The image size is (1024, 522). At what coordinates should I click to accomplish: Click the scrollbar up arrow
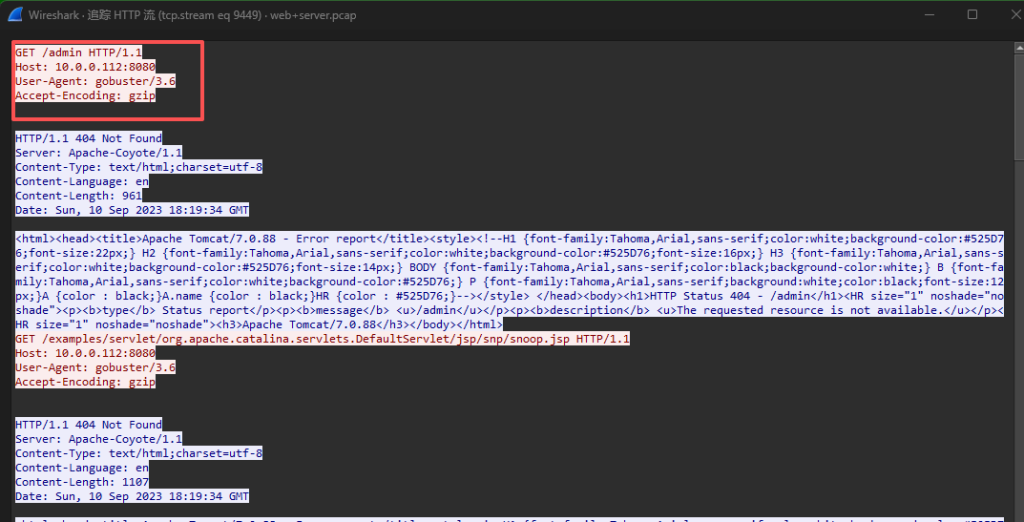[x=1016, y=47]
